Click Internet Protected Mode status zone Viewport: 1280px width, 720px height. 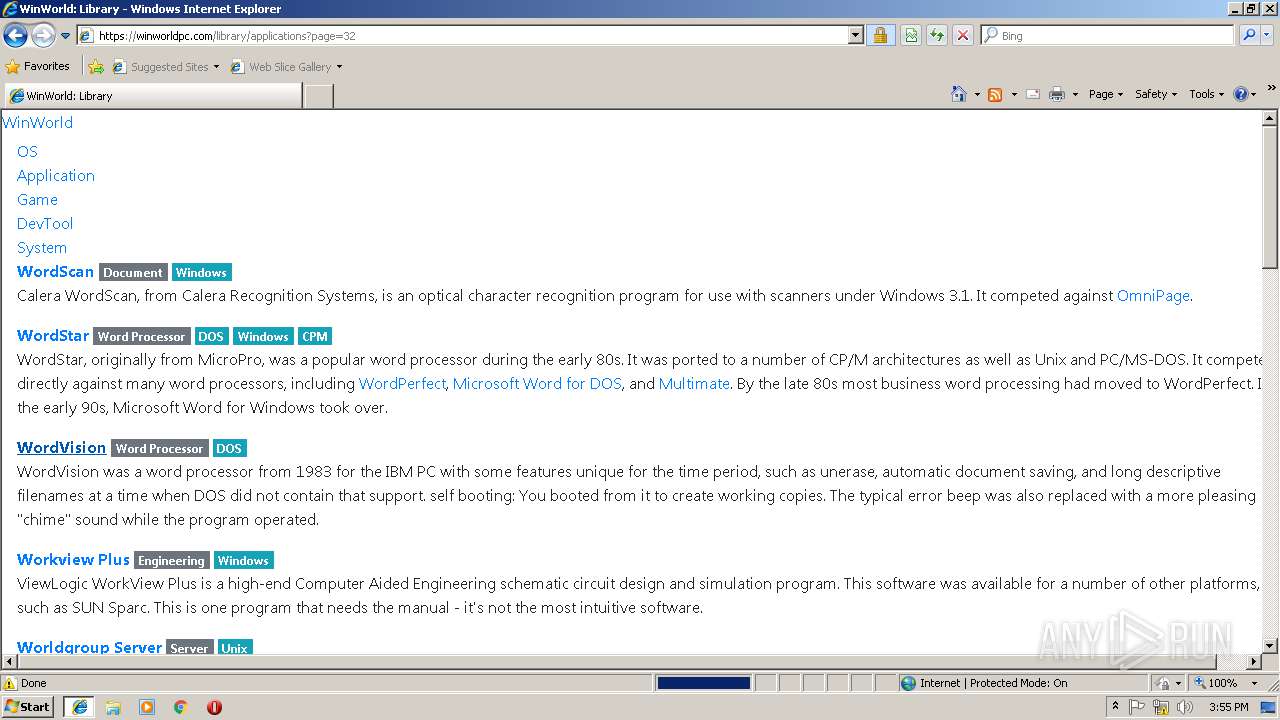[x=1022, y=683]
